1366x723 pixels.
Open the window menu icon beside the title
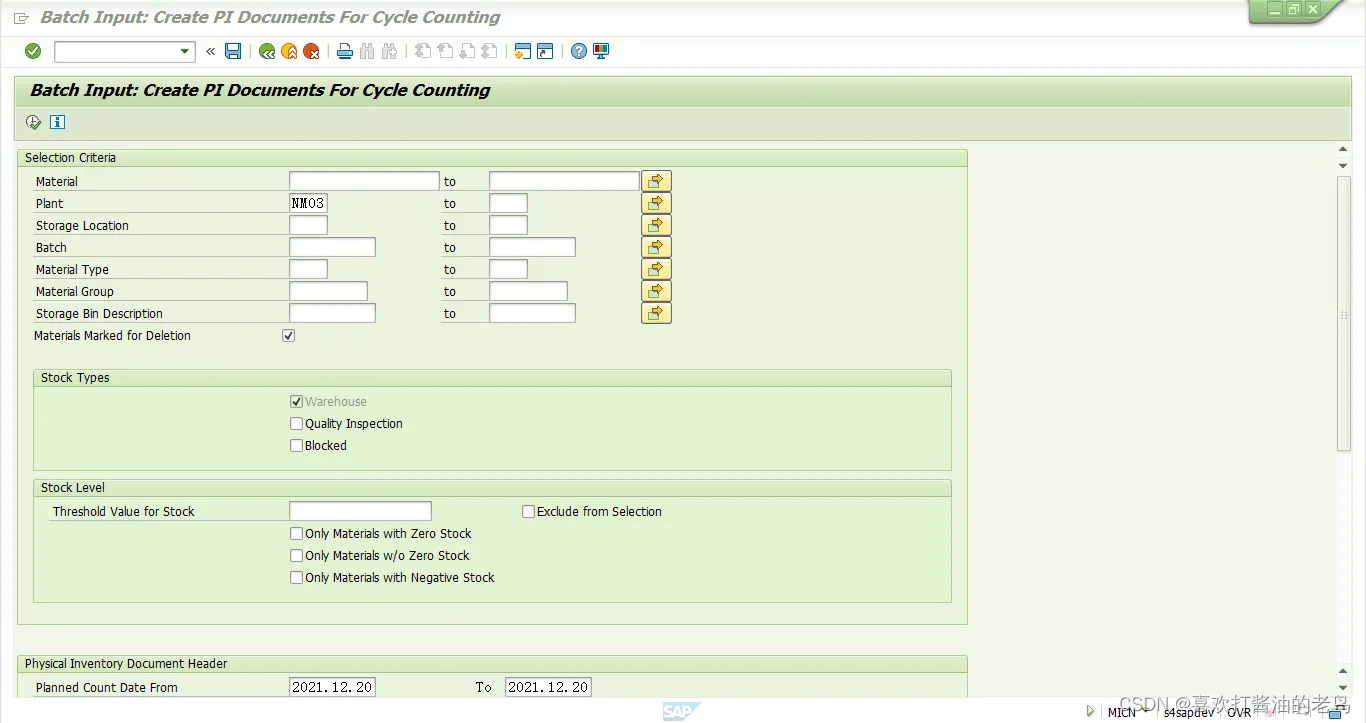point(21,18)
